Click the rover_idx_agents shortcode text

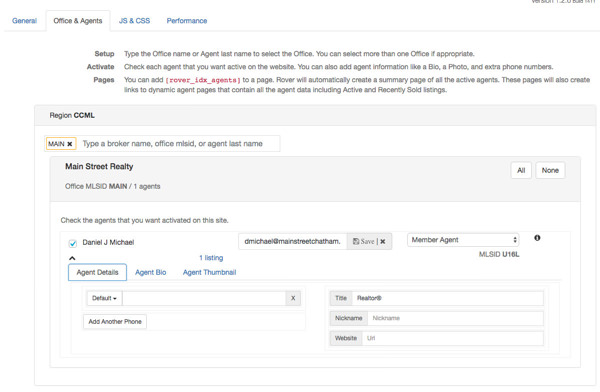pyautogui.click(x=203, y=80)
